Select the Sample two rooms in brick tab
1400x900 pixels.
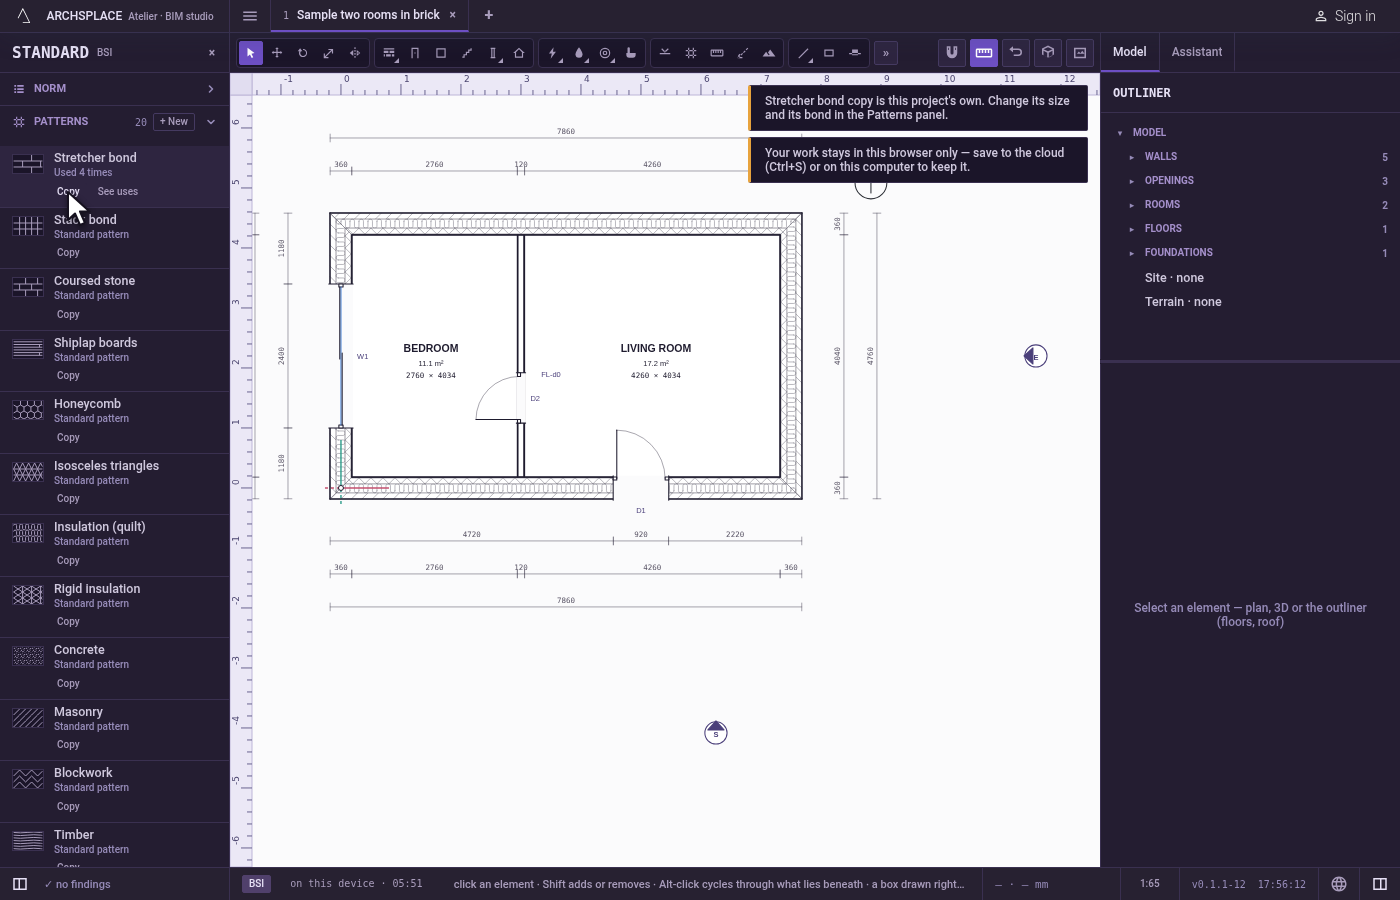tap(368, 15)
